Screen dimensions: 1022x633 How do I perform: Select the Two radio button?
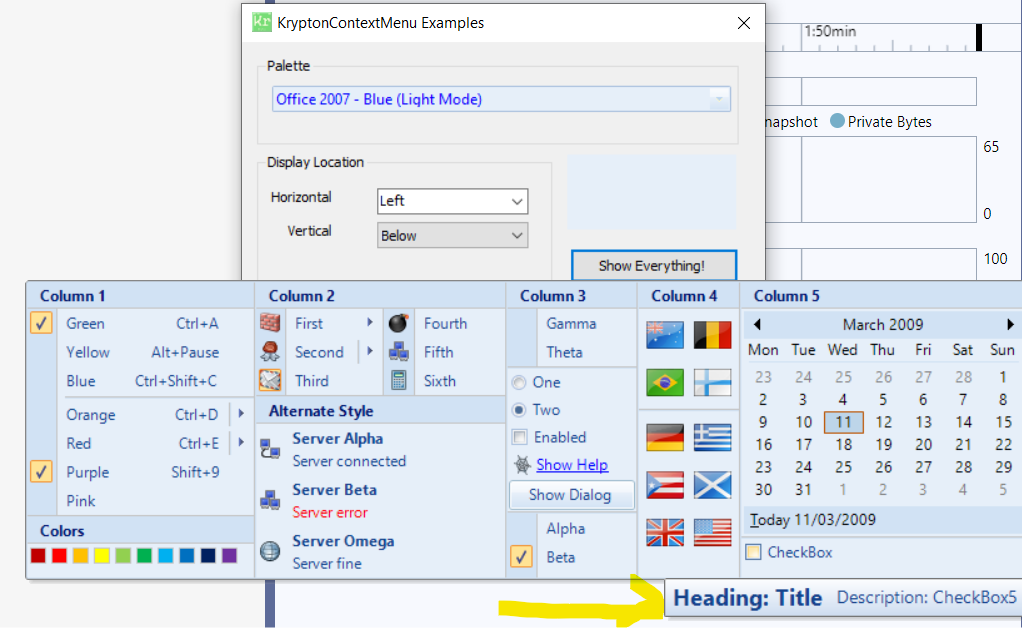[519, 409]
